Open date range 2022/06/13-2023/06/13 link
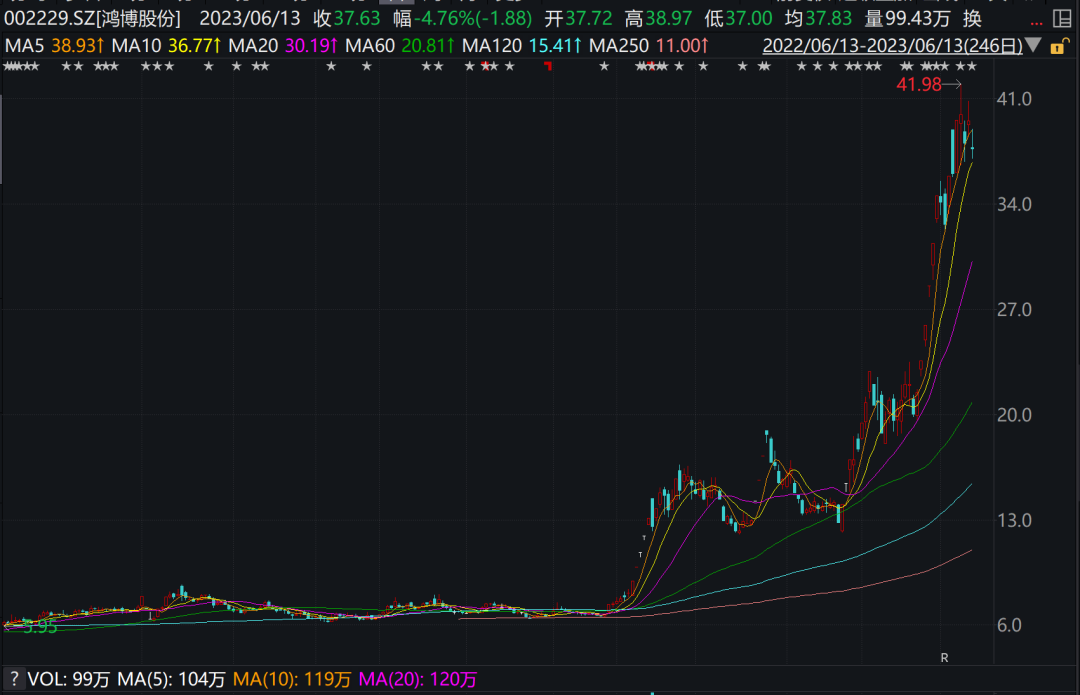The height and width of the screenshot is (695, 1080). tap(891, 45)
